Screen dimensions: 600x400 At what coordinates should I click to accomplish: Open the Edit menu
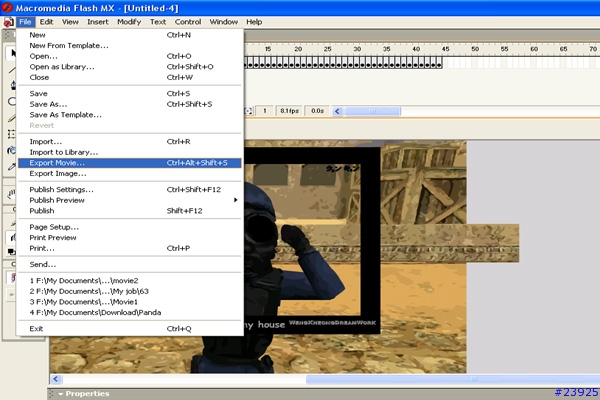pyautogui.click(x=46, y=22)
